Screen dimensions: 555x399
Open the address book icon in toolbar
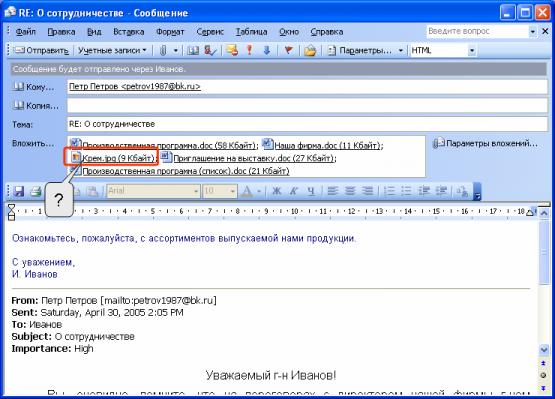193,51
